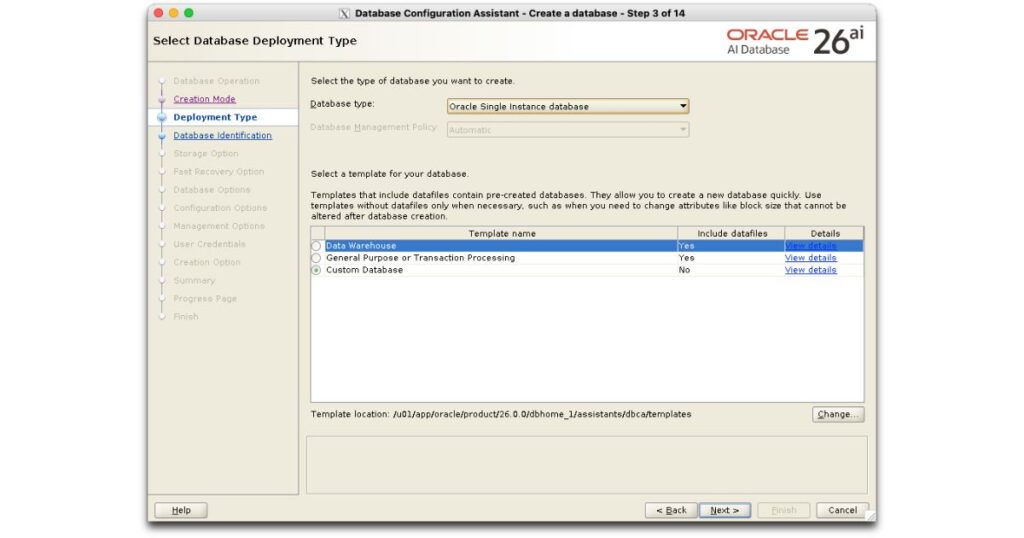View details for General Purpose template
Image resolution: width=1024 pixels, height=538 pixels.
(x=810, y=258)
